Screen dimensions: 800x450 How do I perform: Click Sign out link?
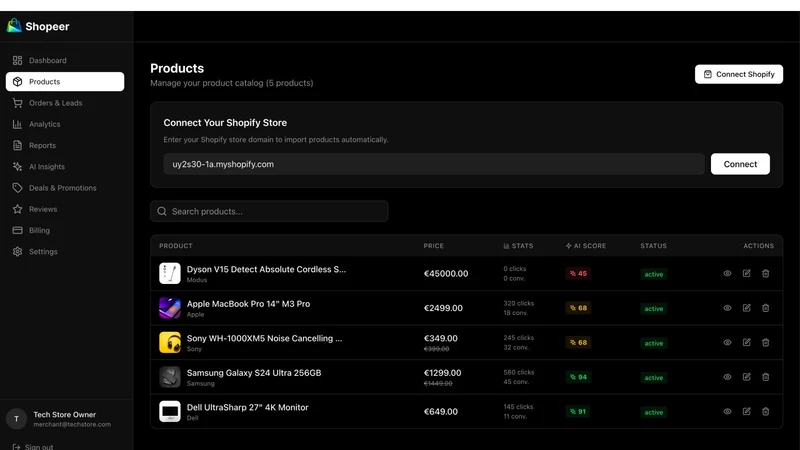click(x=33, y=446)
